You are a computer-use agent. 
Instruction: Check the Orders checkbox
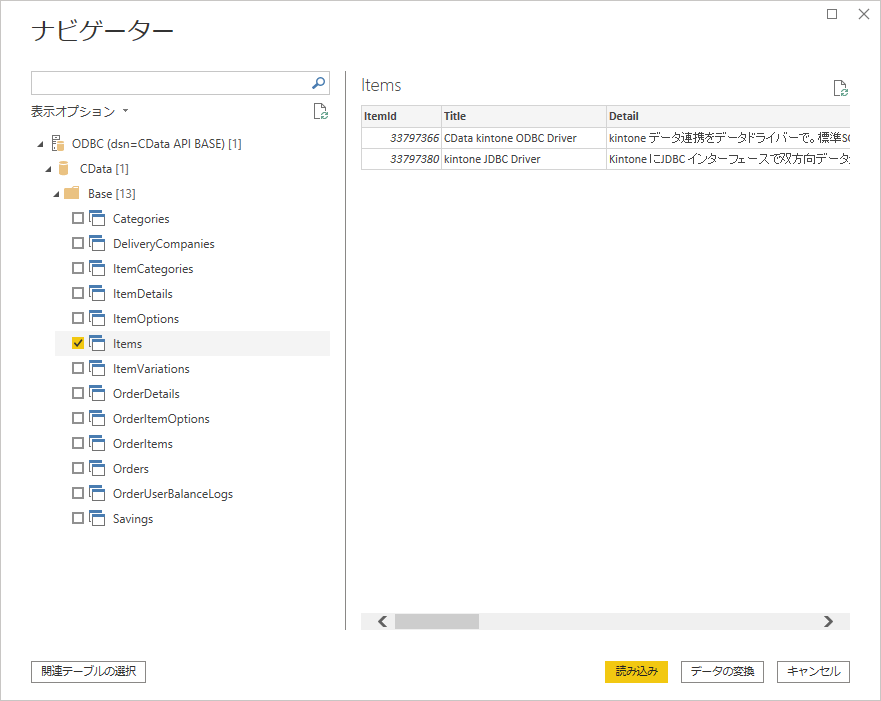(x=78, y=468)
